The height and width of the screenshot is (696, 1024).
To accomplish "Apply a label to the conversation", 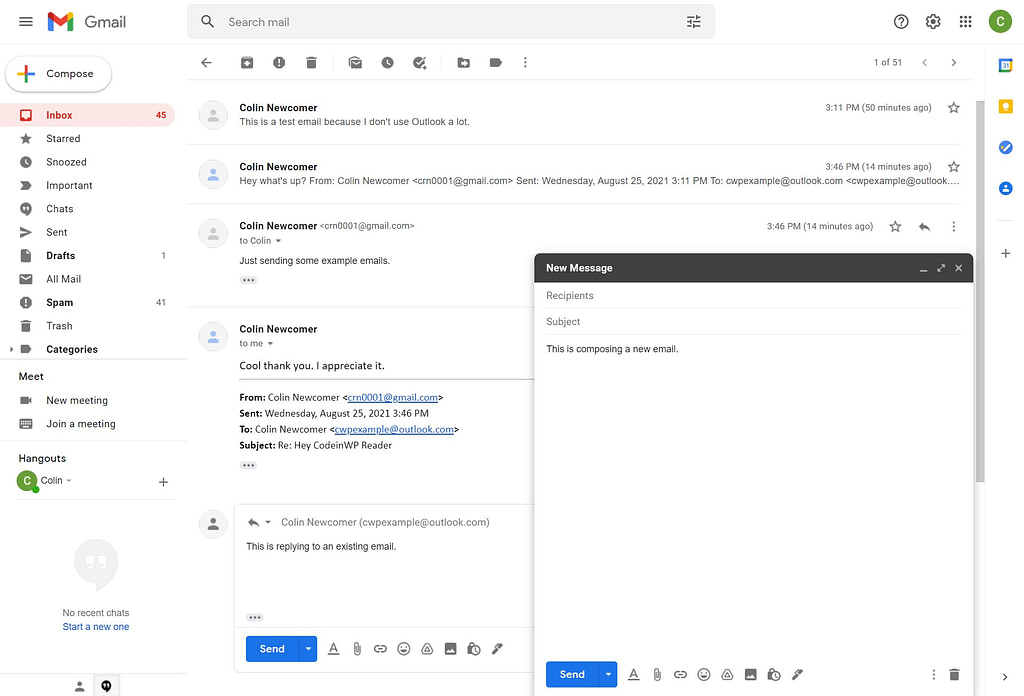I will click(495, 62).
